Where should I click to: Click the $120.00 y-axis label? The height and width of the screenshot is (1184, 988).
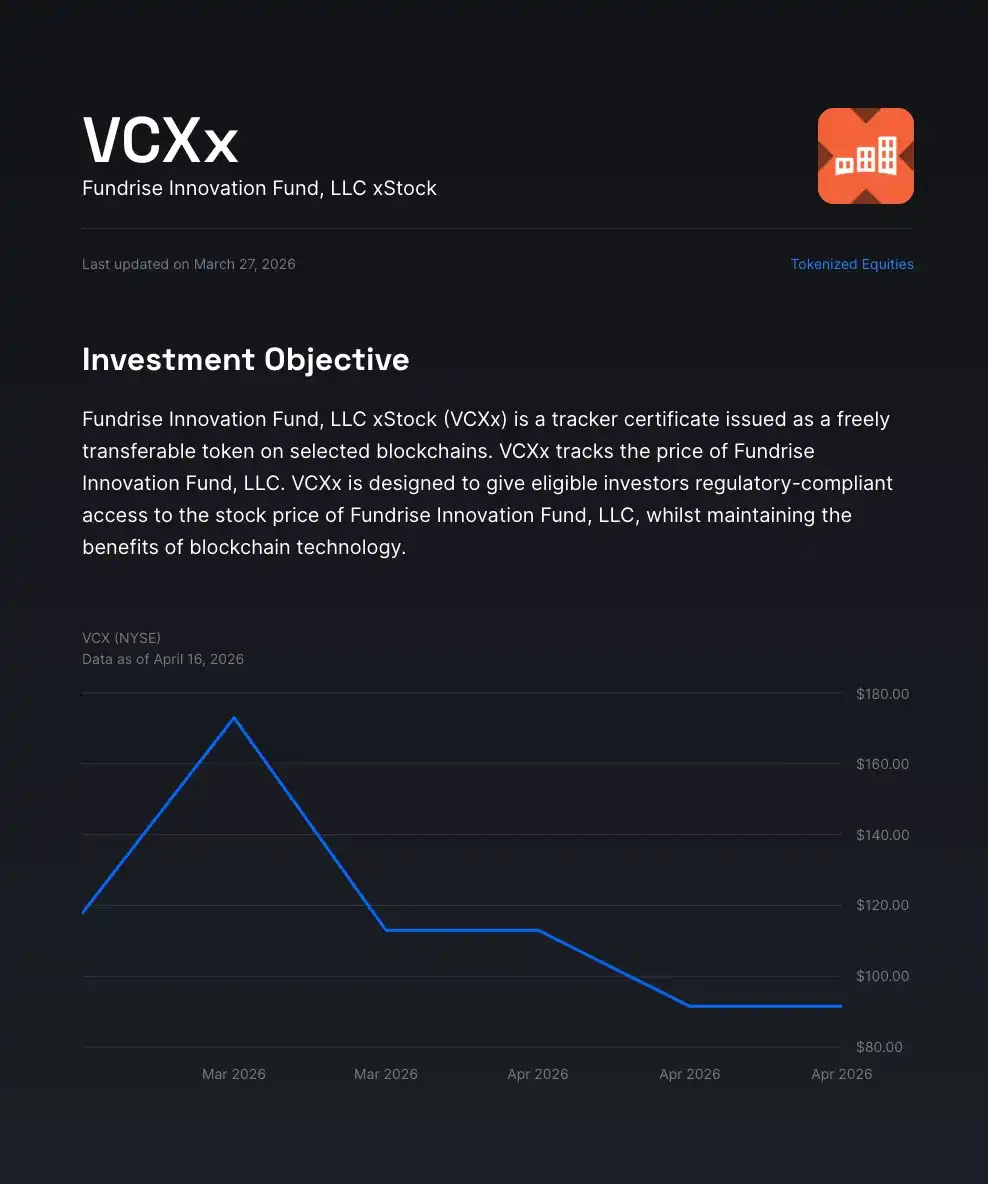pos(882,905)
